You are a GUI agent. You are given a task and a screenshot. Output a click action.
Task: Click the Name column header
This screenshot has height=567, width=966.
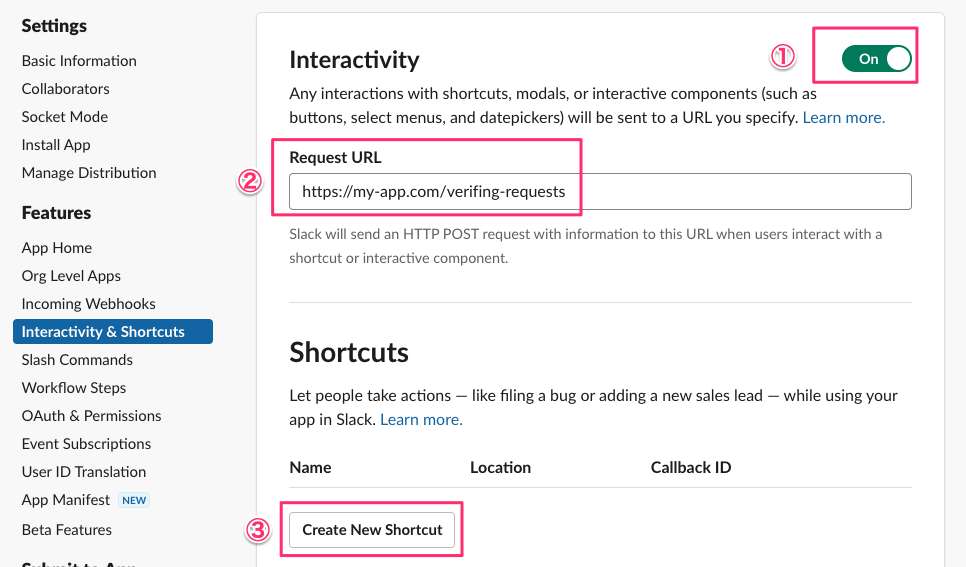[x=310, y=468]
